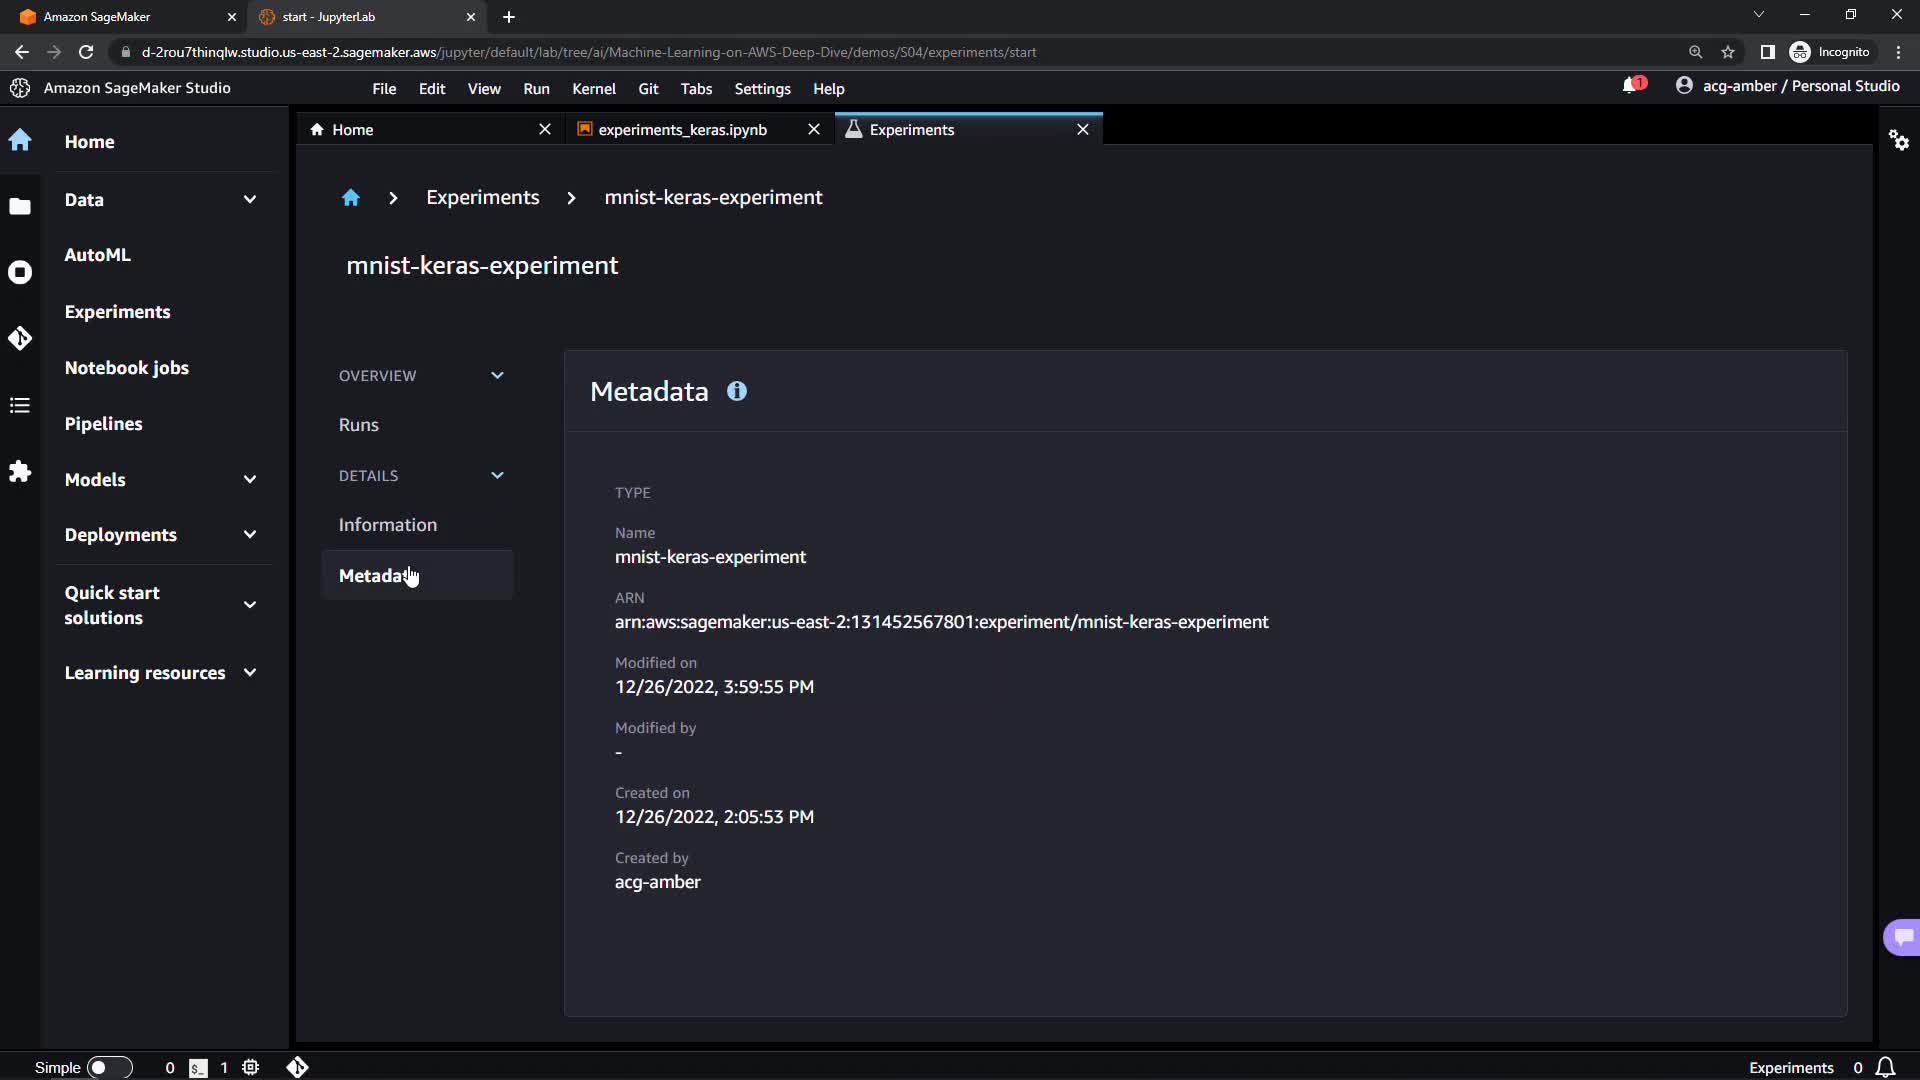Click the Metadata info icon
The height and width of the screenshot is (1080, 1920).
click(x=737, y=391)
